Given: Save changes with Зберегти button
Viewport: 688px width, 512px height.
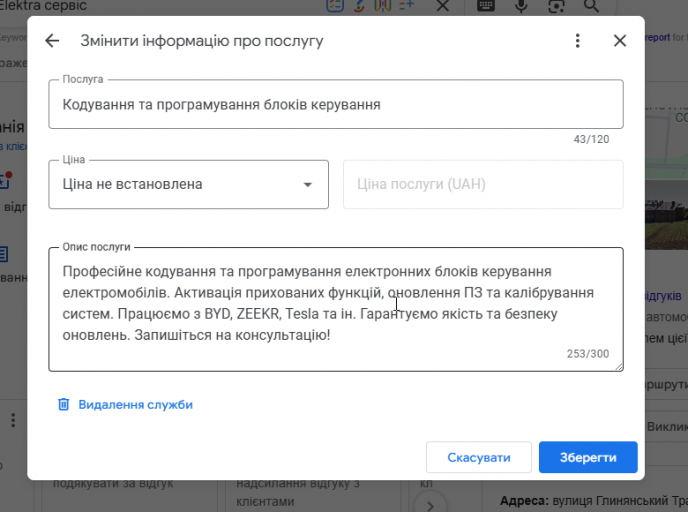Looking at the screenshot, I should 588,457.
